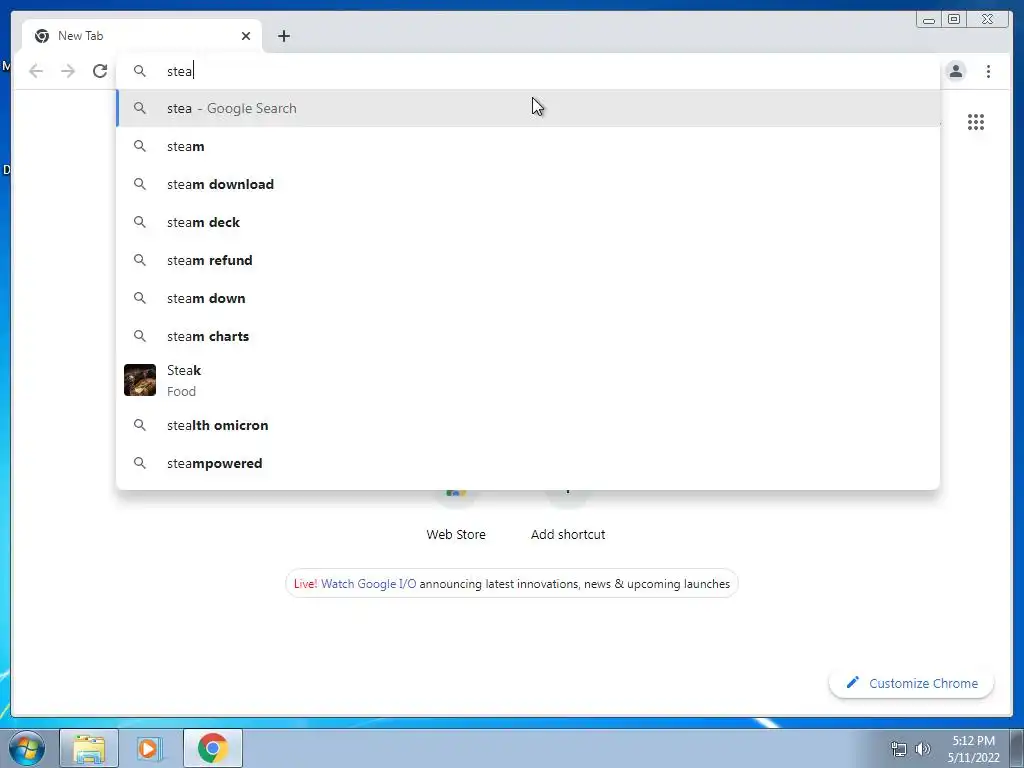
Task: Choose 'stea - Google Search' suggestion
Action: [x=528, y=108]
